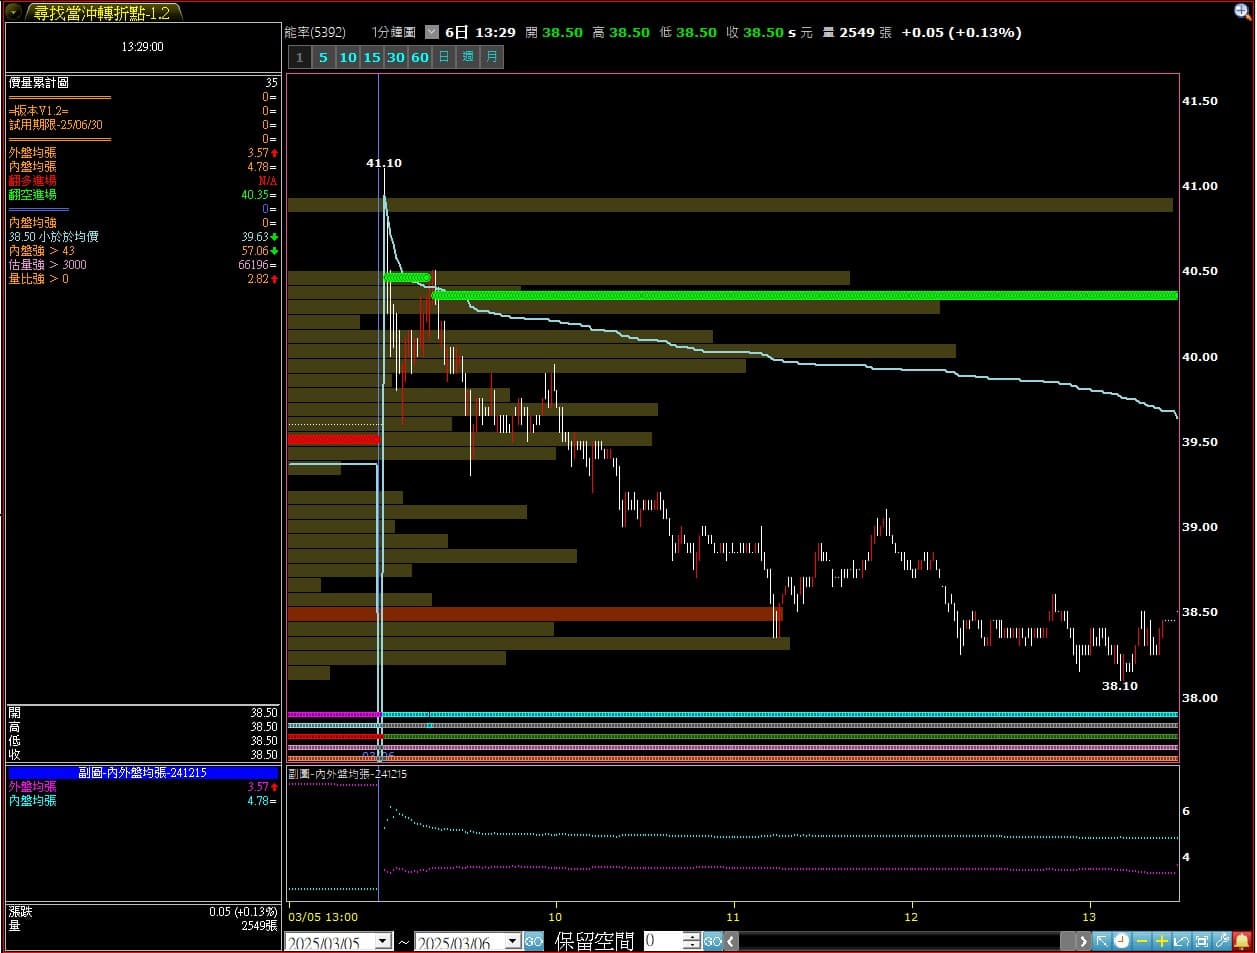Switch to the 日 daily chart tab
Screen dimensions: 1257x953
tap(444, 57)
